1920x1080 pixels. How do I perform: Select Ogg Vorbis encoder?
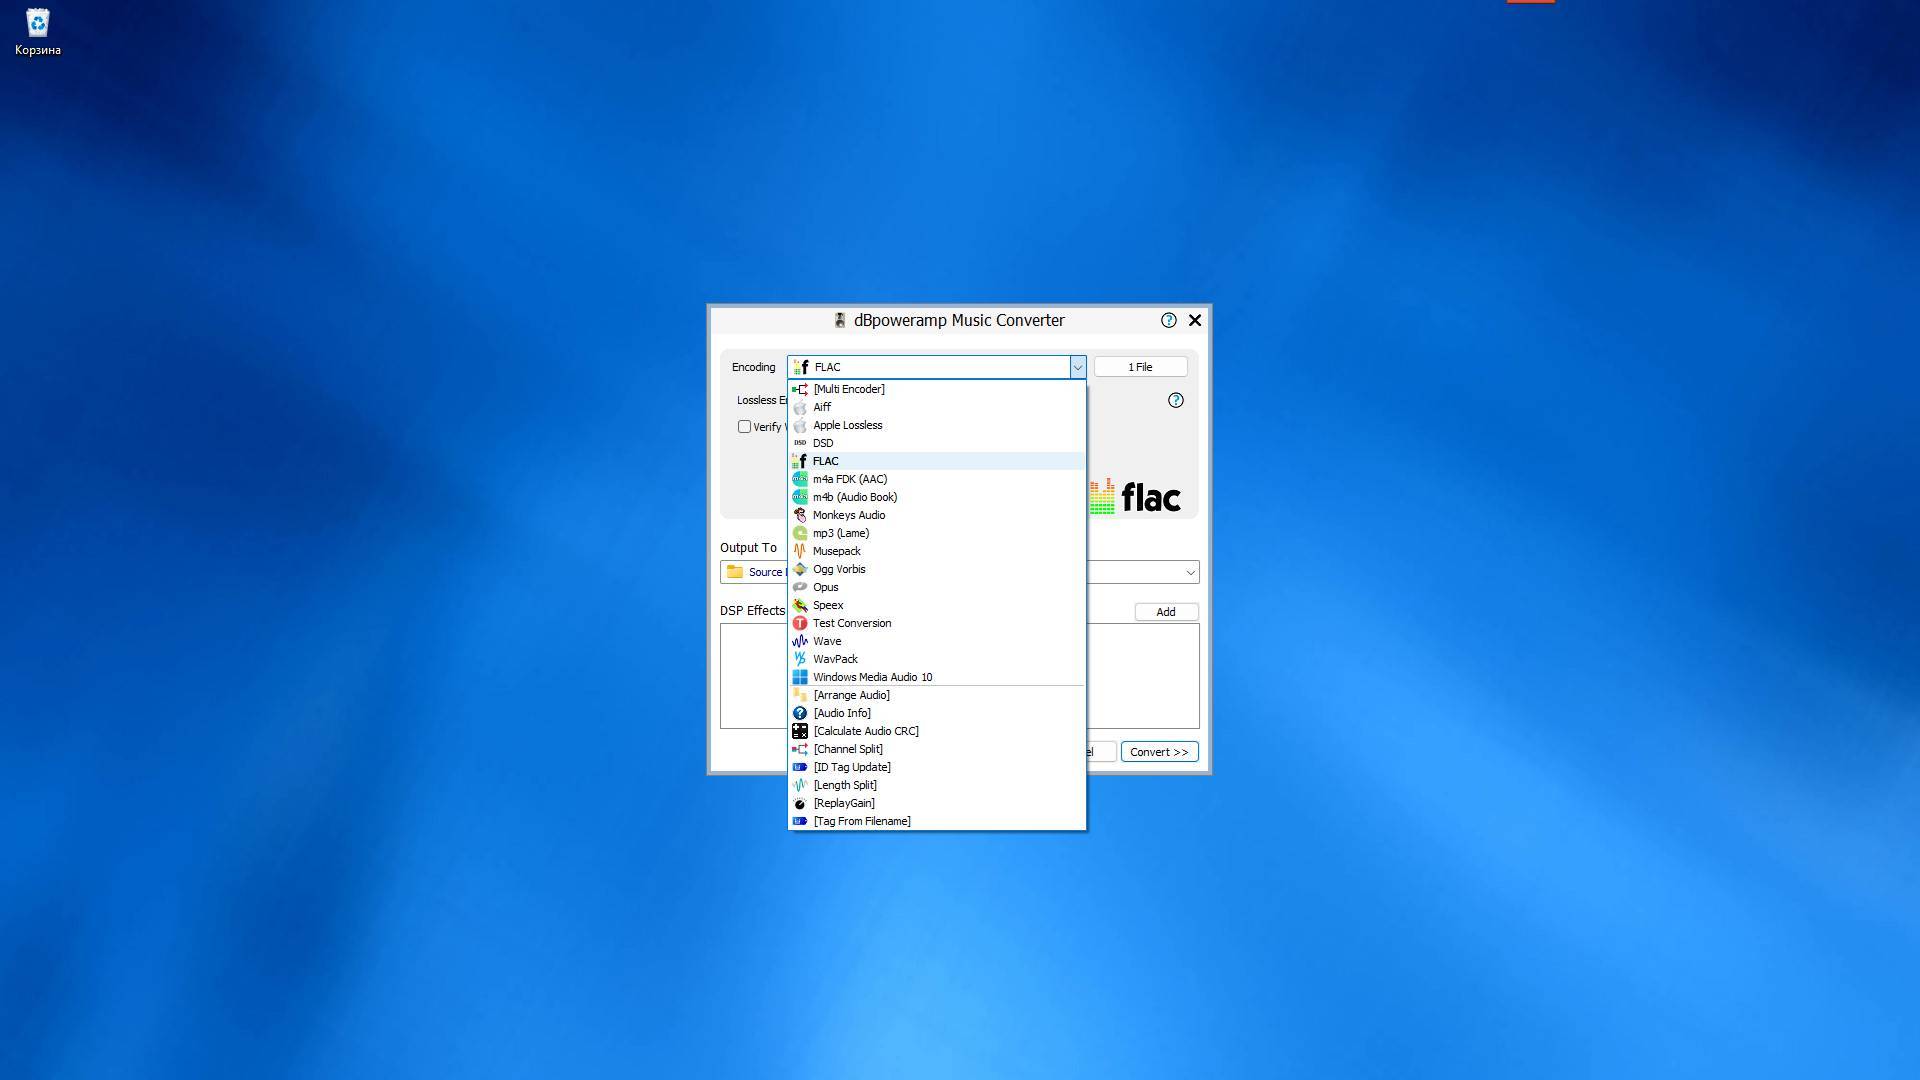[x=937, y=569]
